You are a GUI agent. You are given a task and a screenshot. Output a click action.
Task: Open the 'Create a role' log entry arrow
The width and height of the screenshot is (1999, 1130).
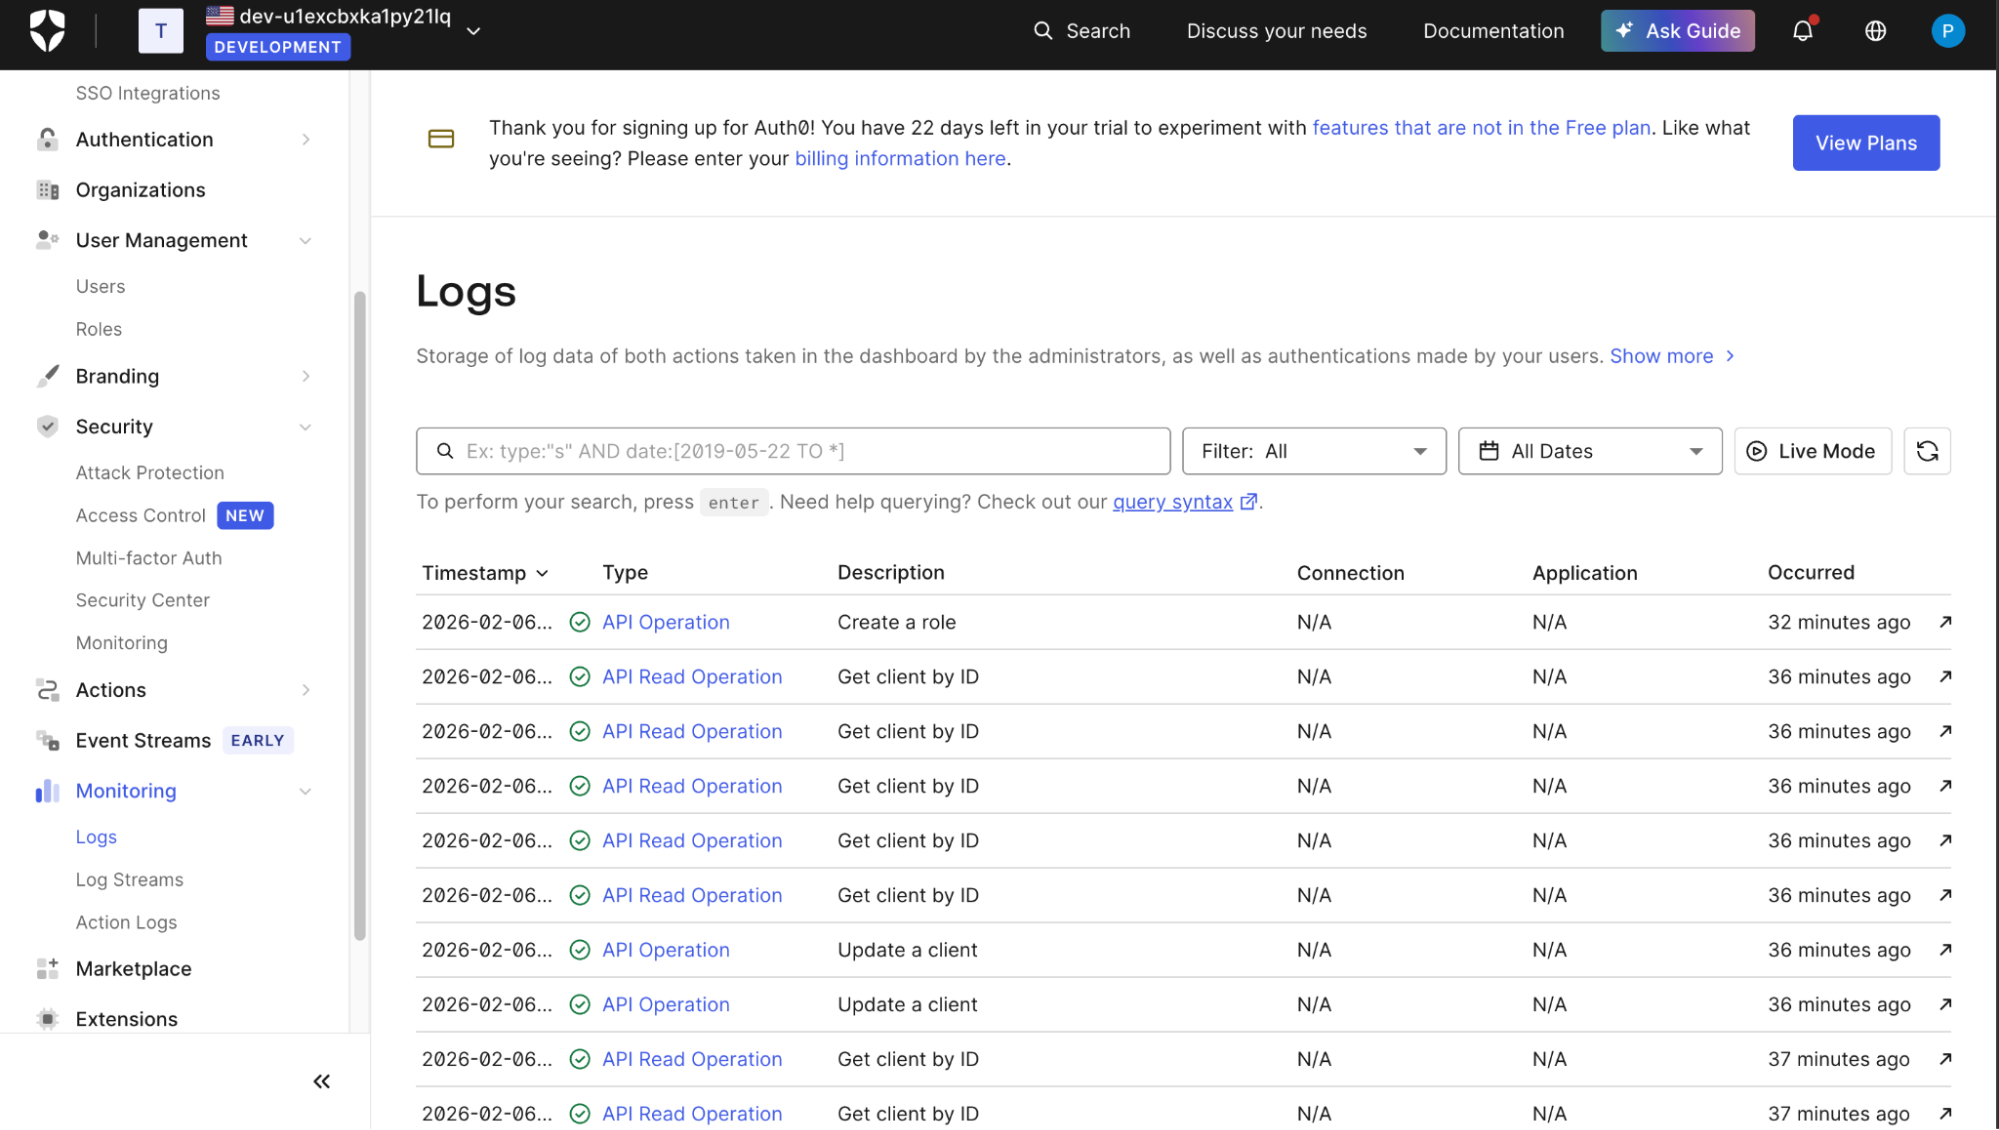tap(1945, 622)
